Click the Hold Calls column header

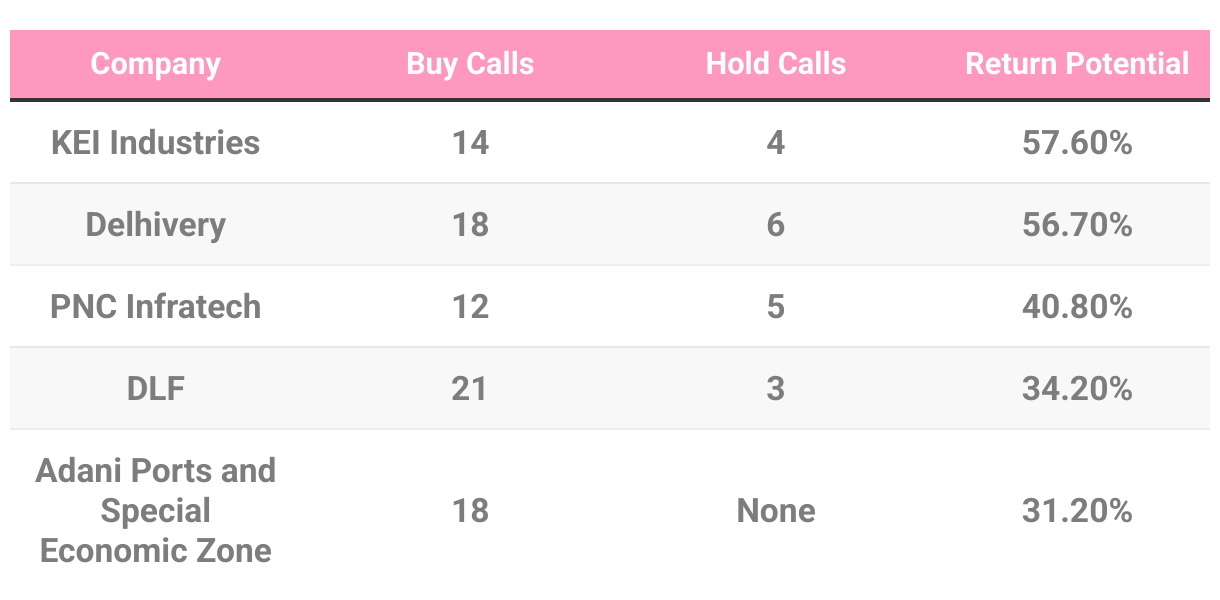tap(776, 64)
